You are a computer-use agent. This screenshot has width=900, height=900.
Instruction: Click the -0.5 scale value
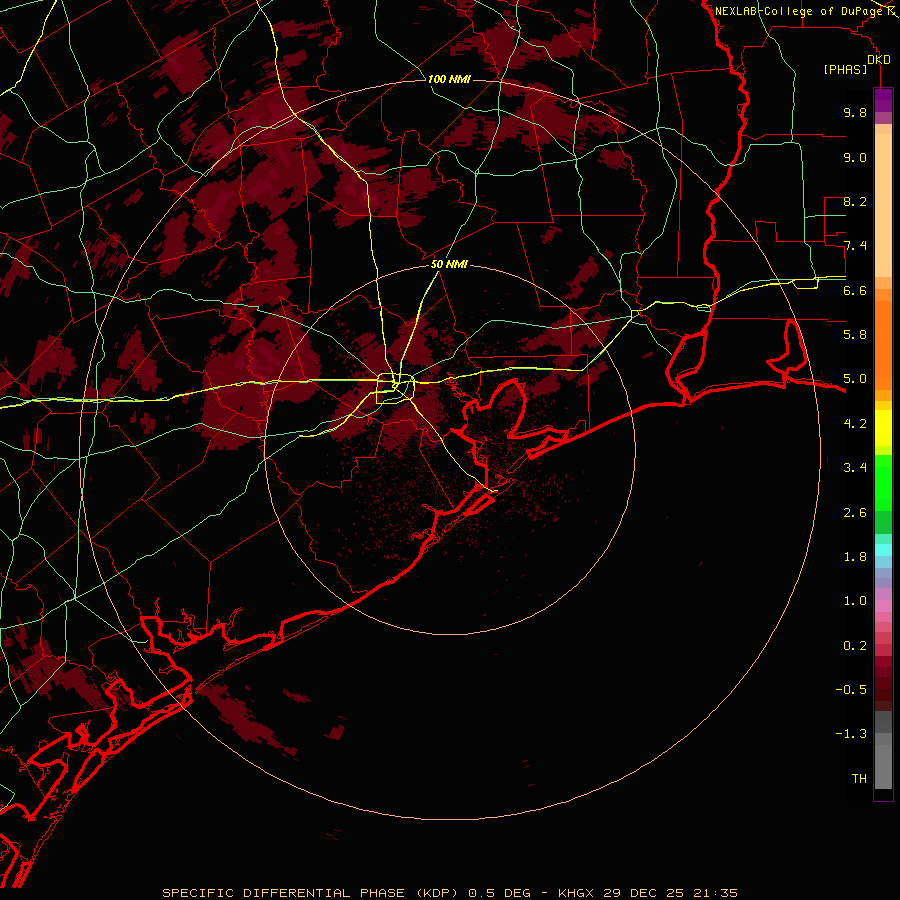click(851, 690)
